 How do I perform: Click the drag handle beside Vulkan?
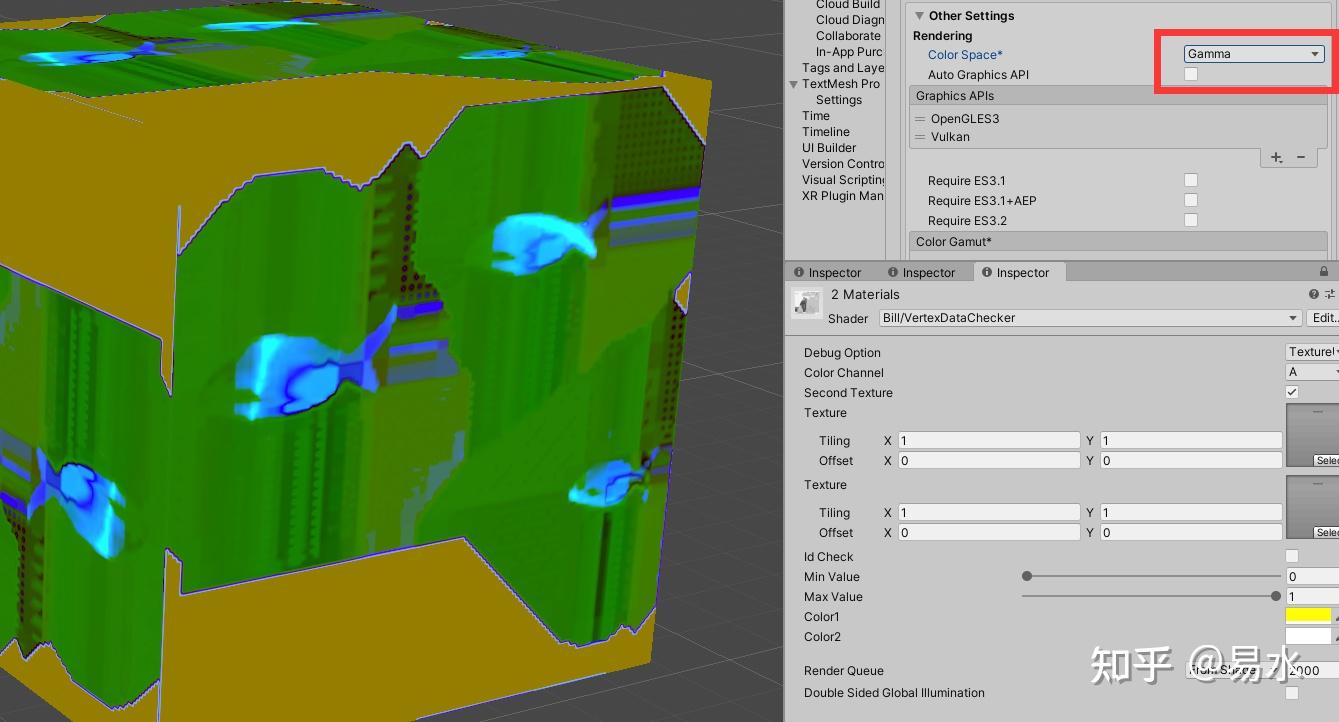tap(920, 137)
